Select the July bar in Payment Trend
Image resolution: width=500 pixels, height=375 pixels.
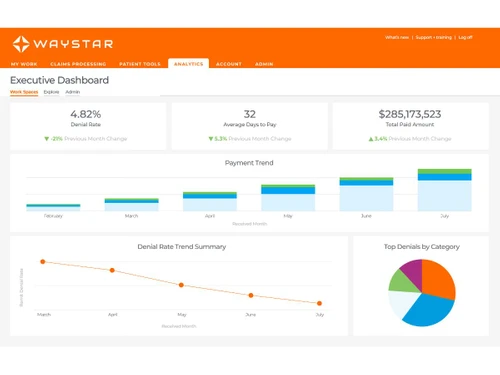tap(445, 190)
